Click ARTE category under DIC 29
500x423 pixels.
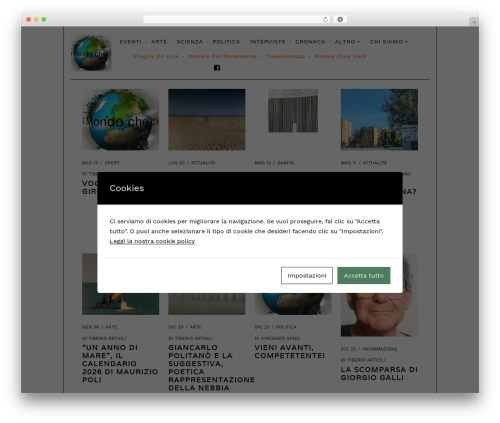[195, 327]
